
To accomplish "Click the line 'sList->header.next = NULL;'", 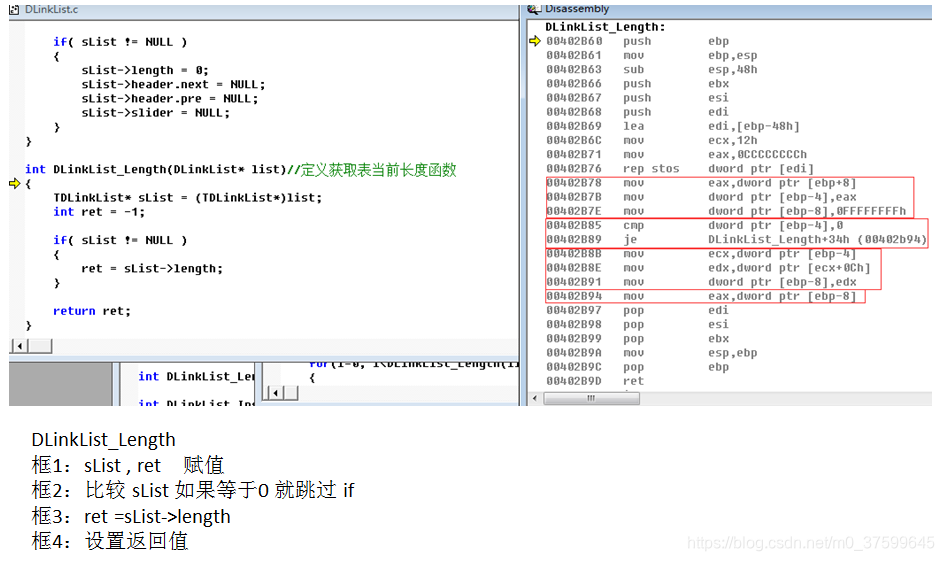I will 173,84.
